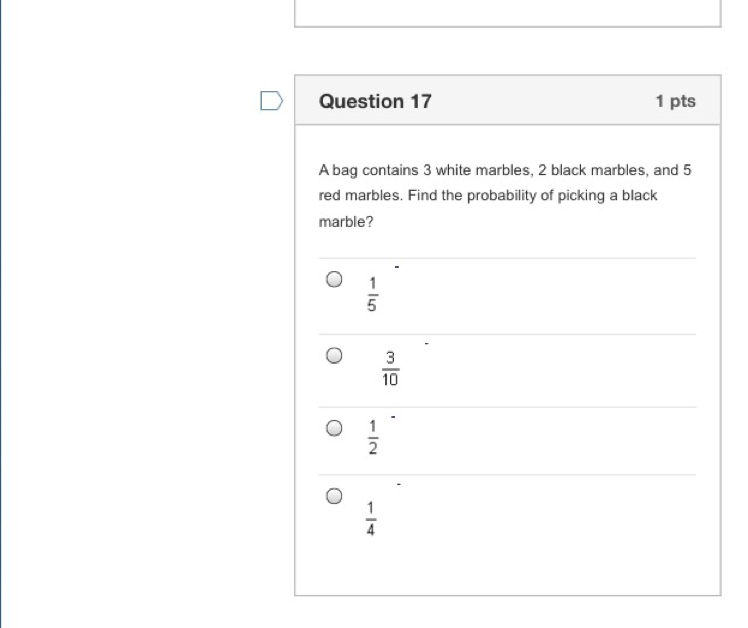Click the "1 pts" points label
The image size is (748, 628).
(x=675, y=101)
